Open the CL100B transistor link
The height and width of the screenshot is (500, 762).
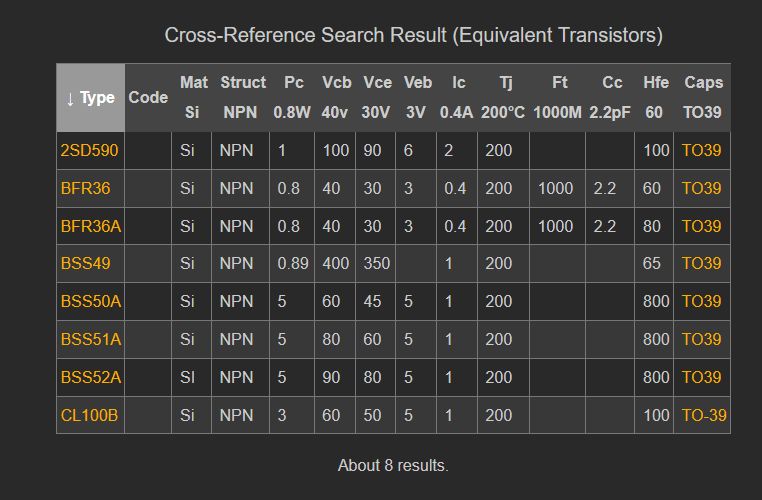click(89, 415)
